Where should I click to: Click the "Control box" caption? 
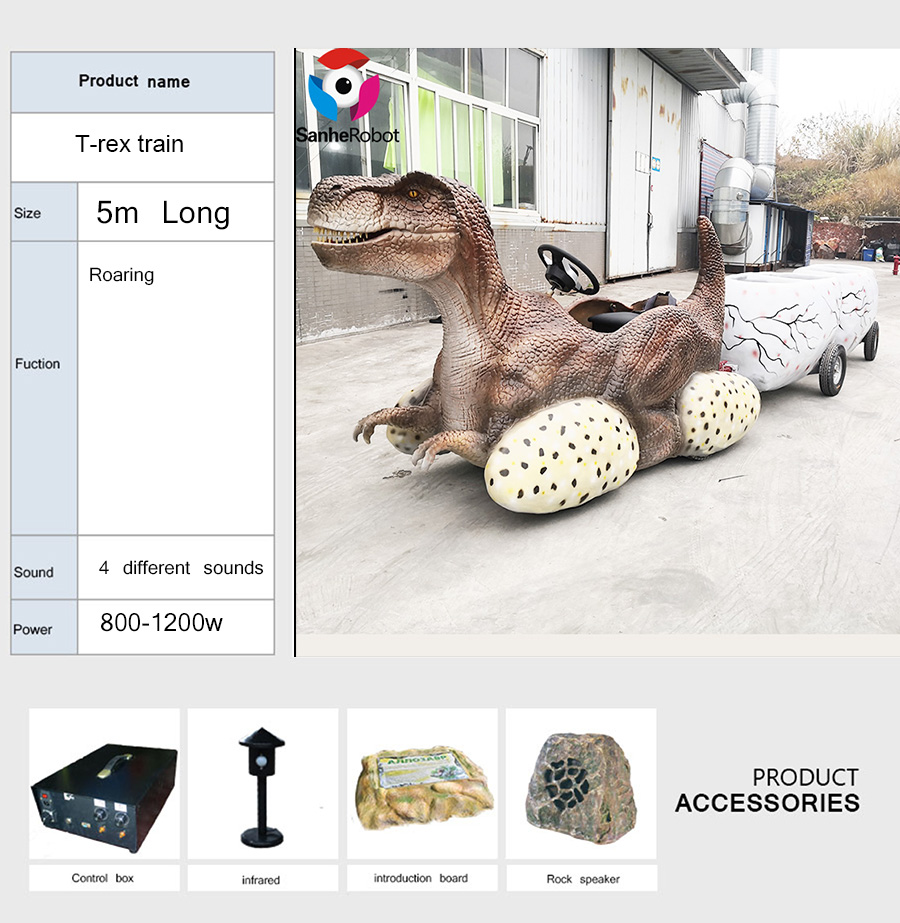pyautogui.click(x=102, y=878)
